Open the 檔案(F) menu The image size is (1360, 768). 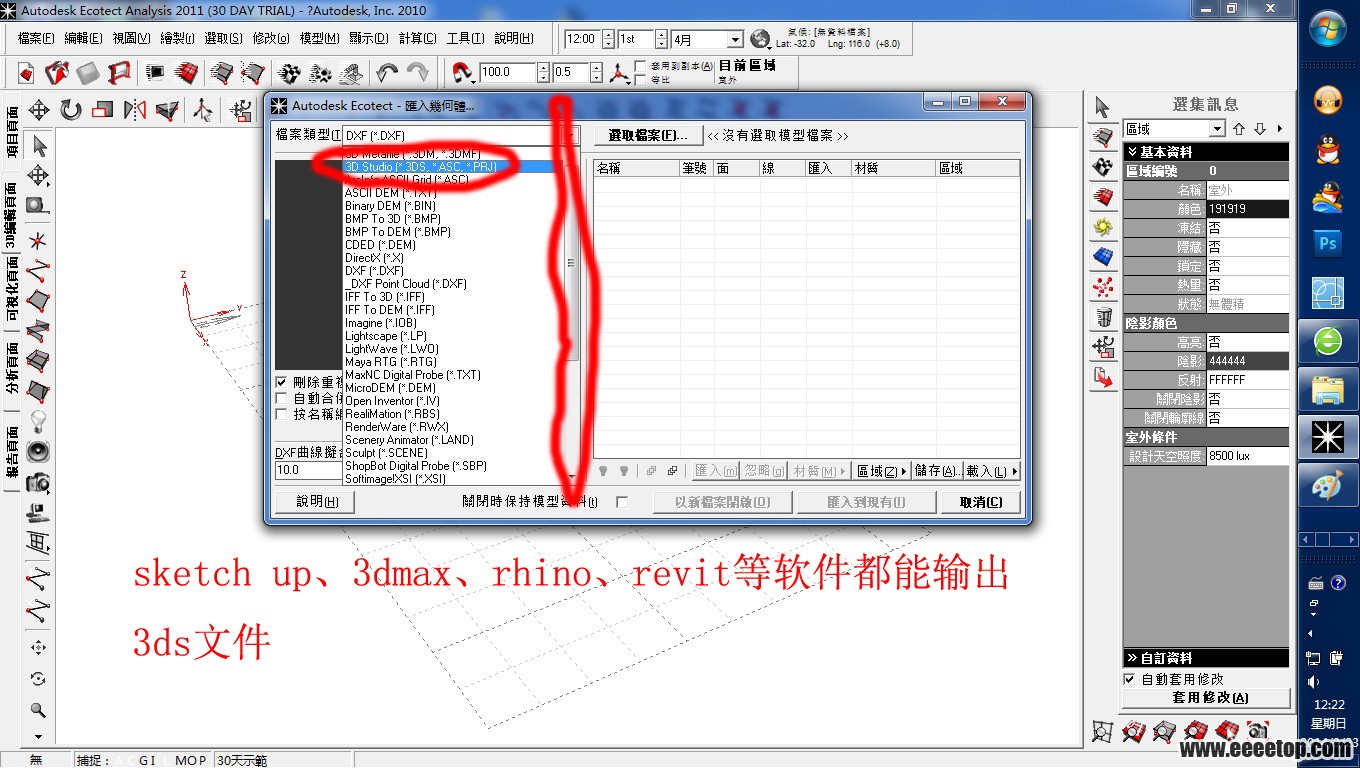(x=36, y=38)
